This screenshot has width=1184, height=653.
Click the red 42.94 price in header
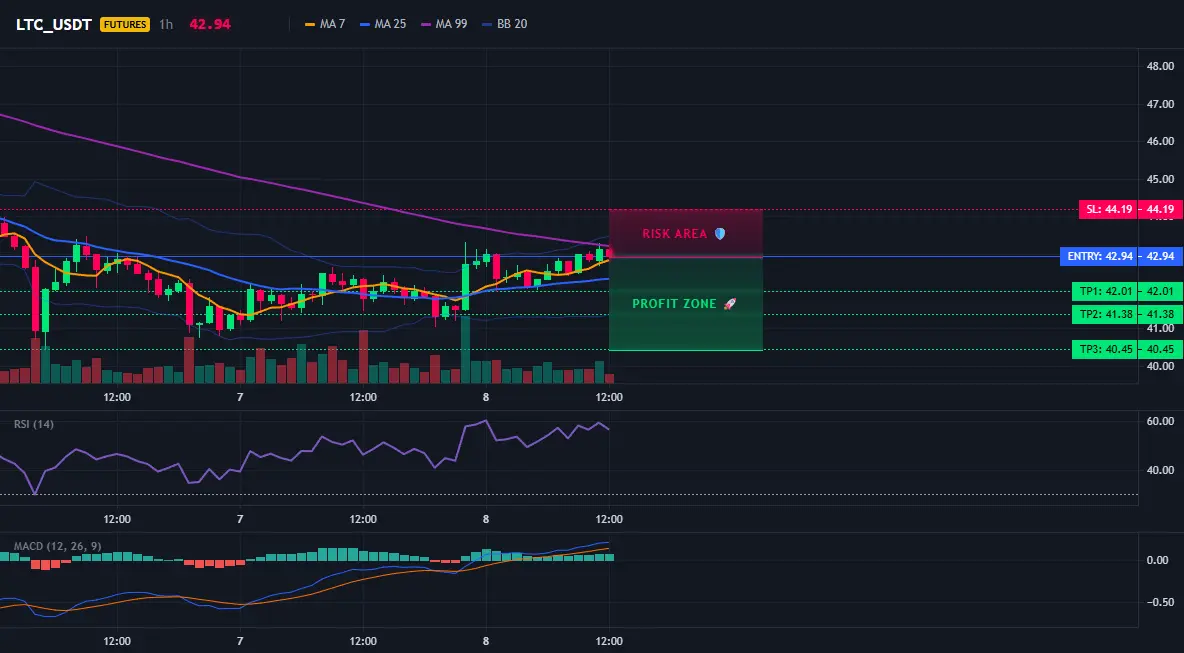pyautogui.click(x=210, y=24)
